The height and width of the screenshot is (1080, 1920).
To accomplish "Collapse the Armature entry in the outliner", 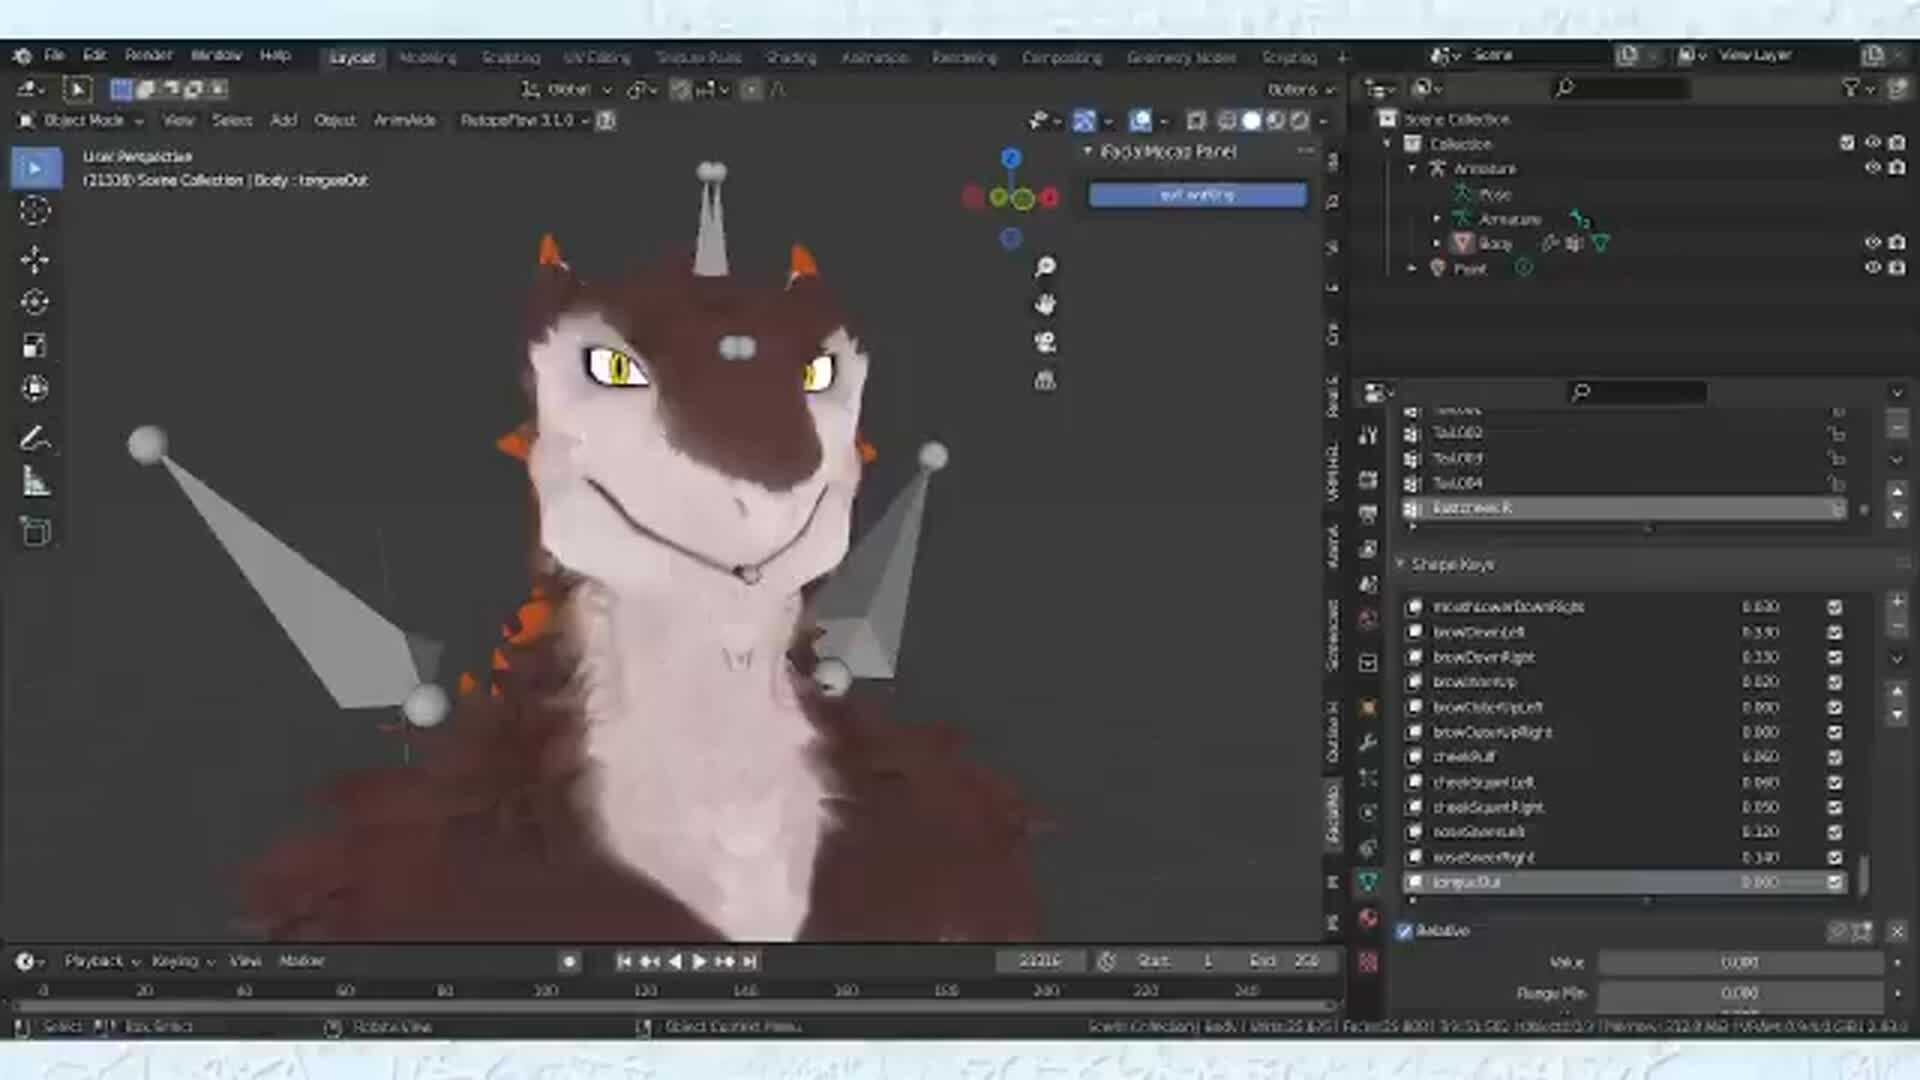I will [1411, 169].
